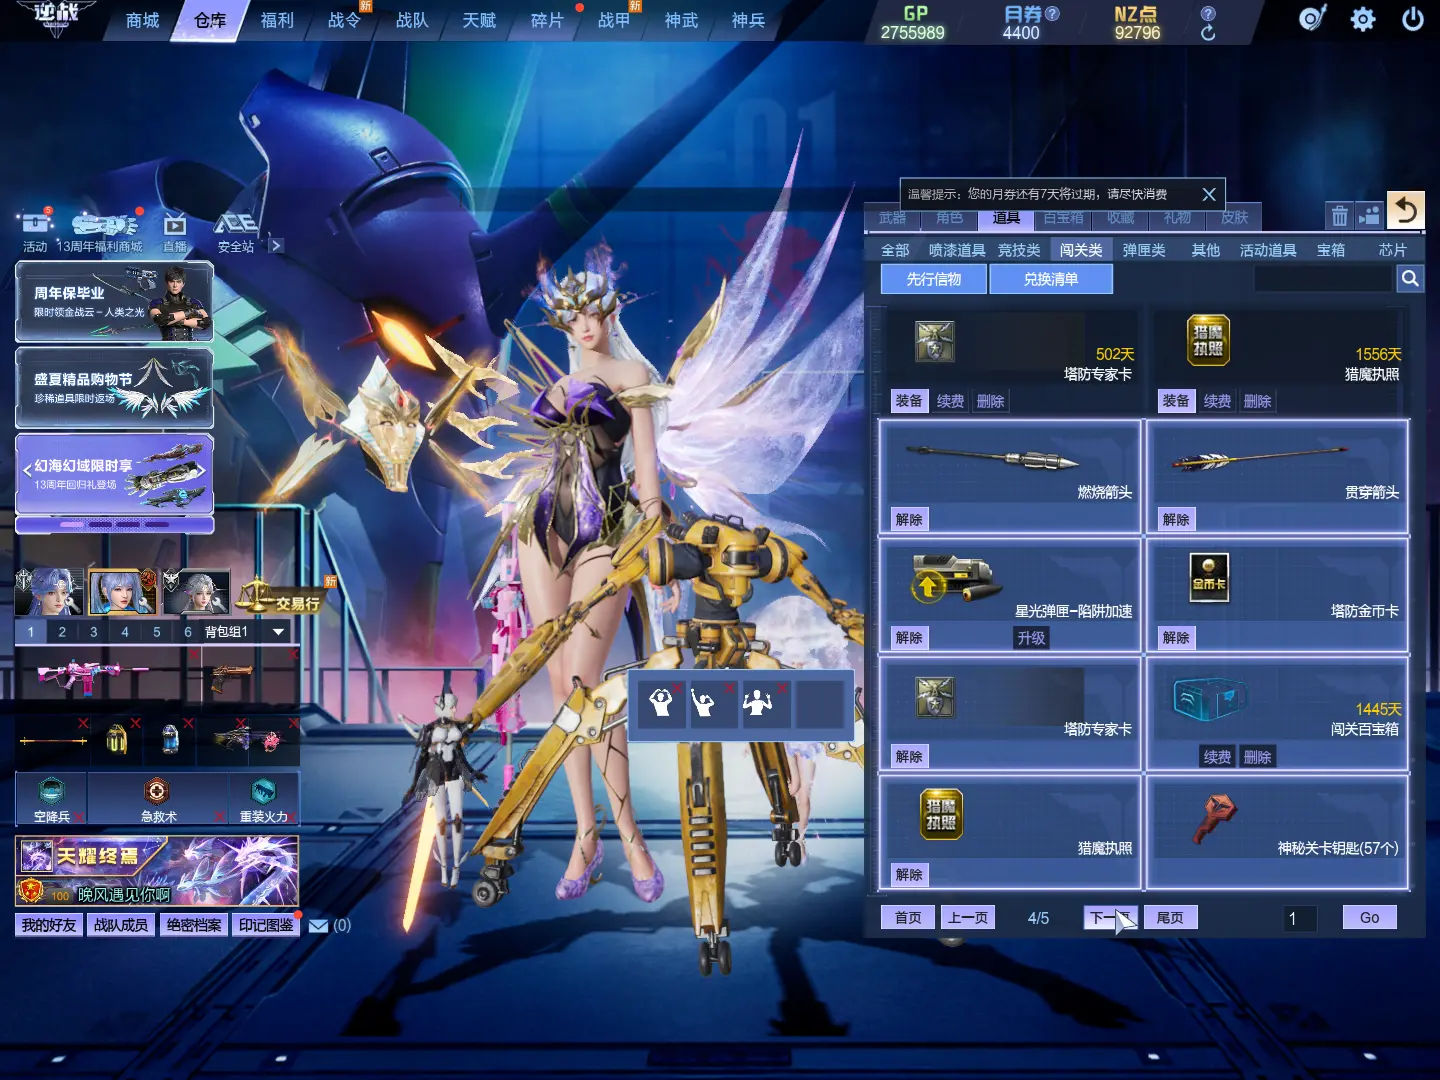Open 印记图鉴 button

point(266,925)
